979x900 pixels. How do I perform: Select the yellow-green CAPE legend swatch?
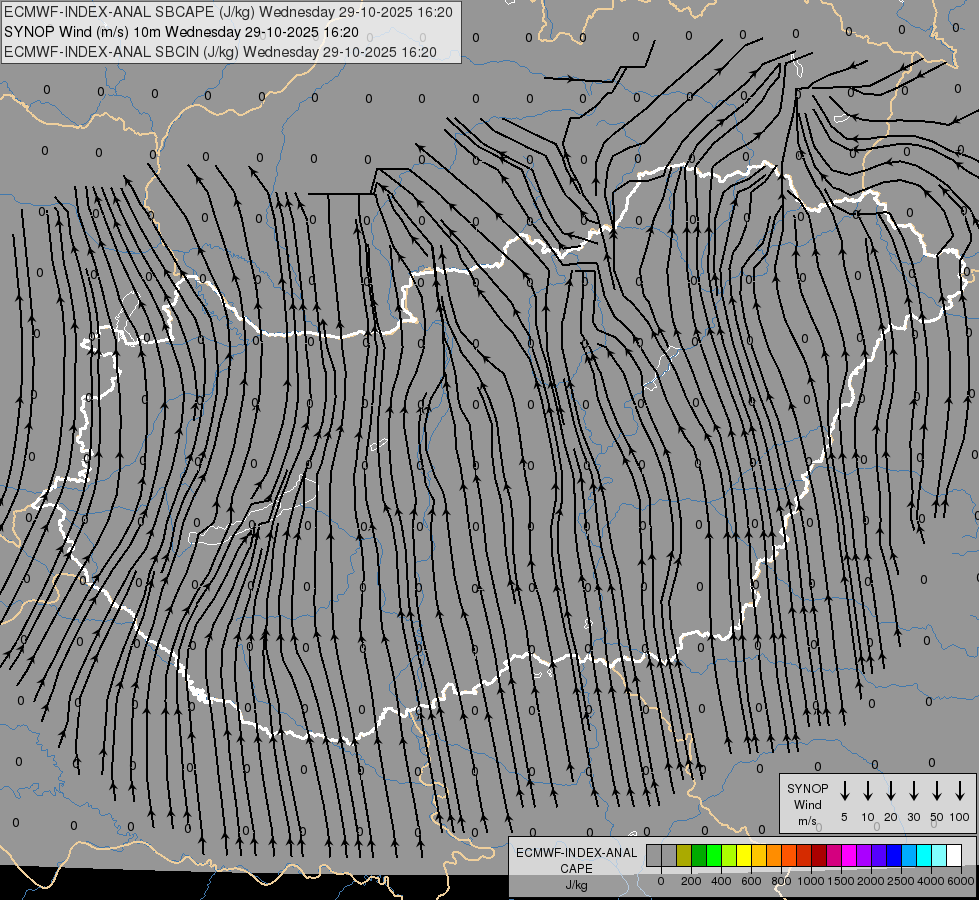(x=729, y=855)
